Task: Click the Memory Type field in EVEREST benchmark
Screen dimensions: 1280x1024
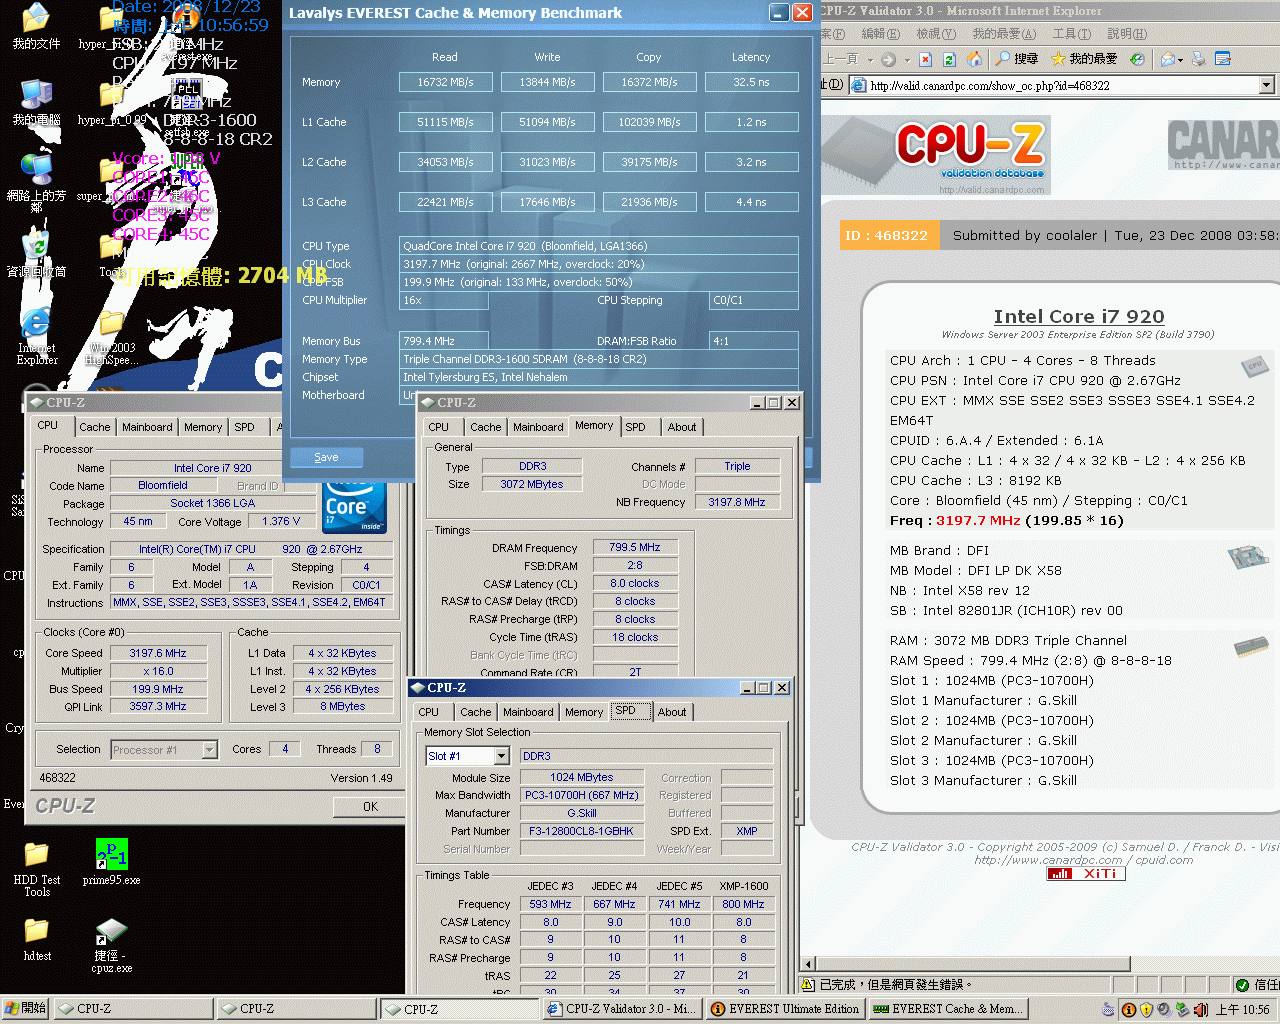Action: click(599, 359)
